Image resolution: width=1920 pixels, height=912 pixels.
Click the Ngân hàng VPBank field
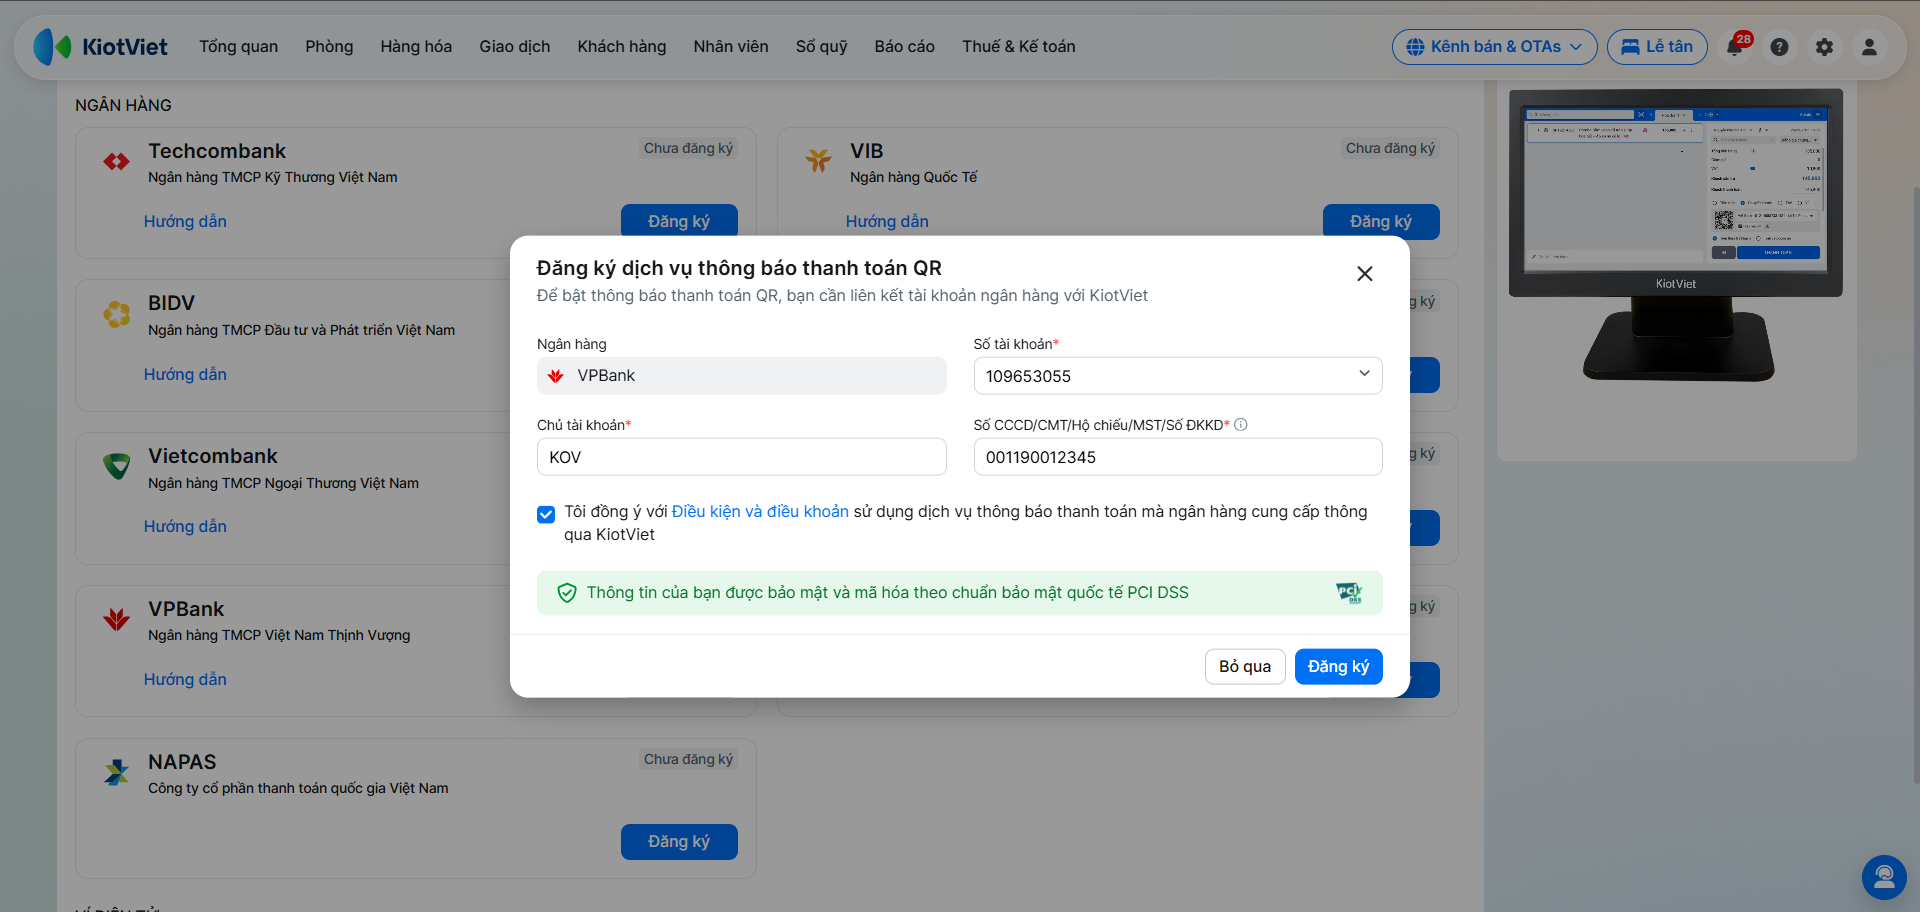coord(741,376)
